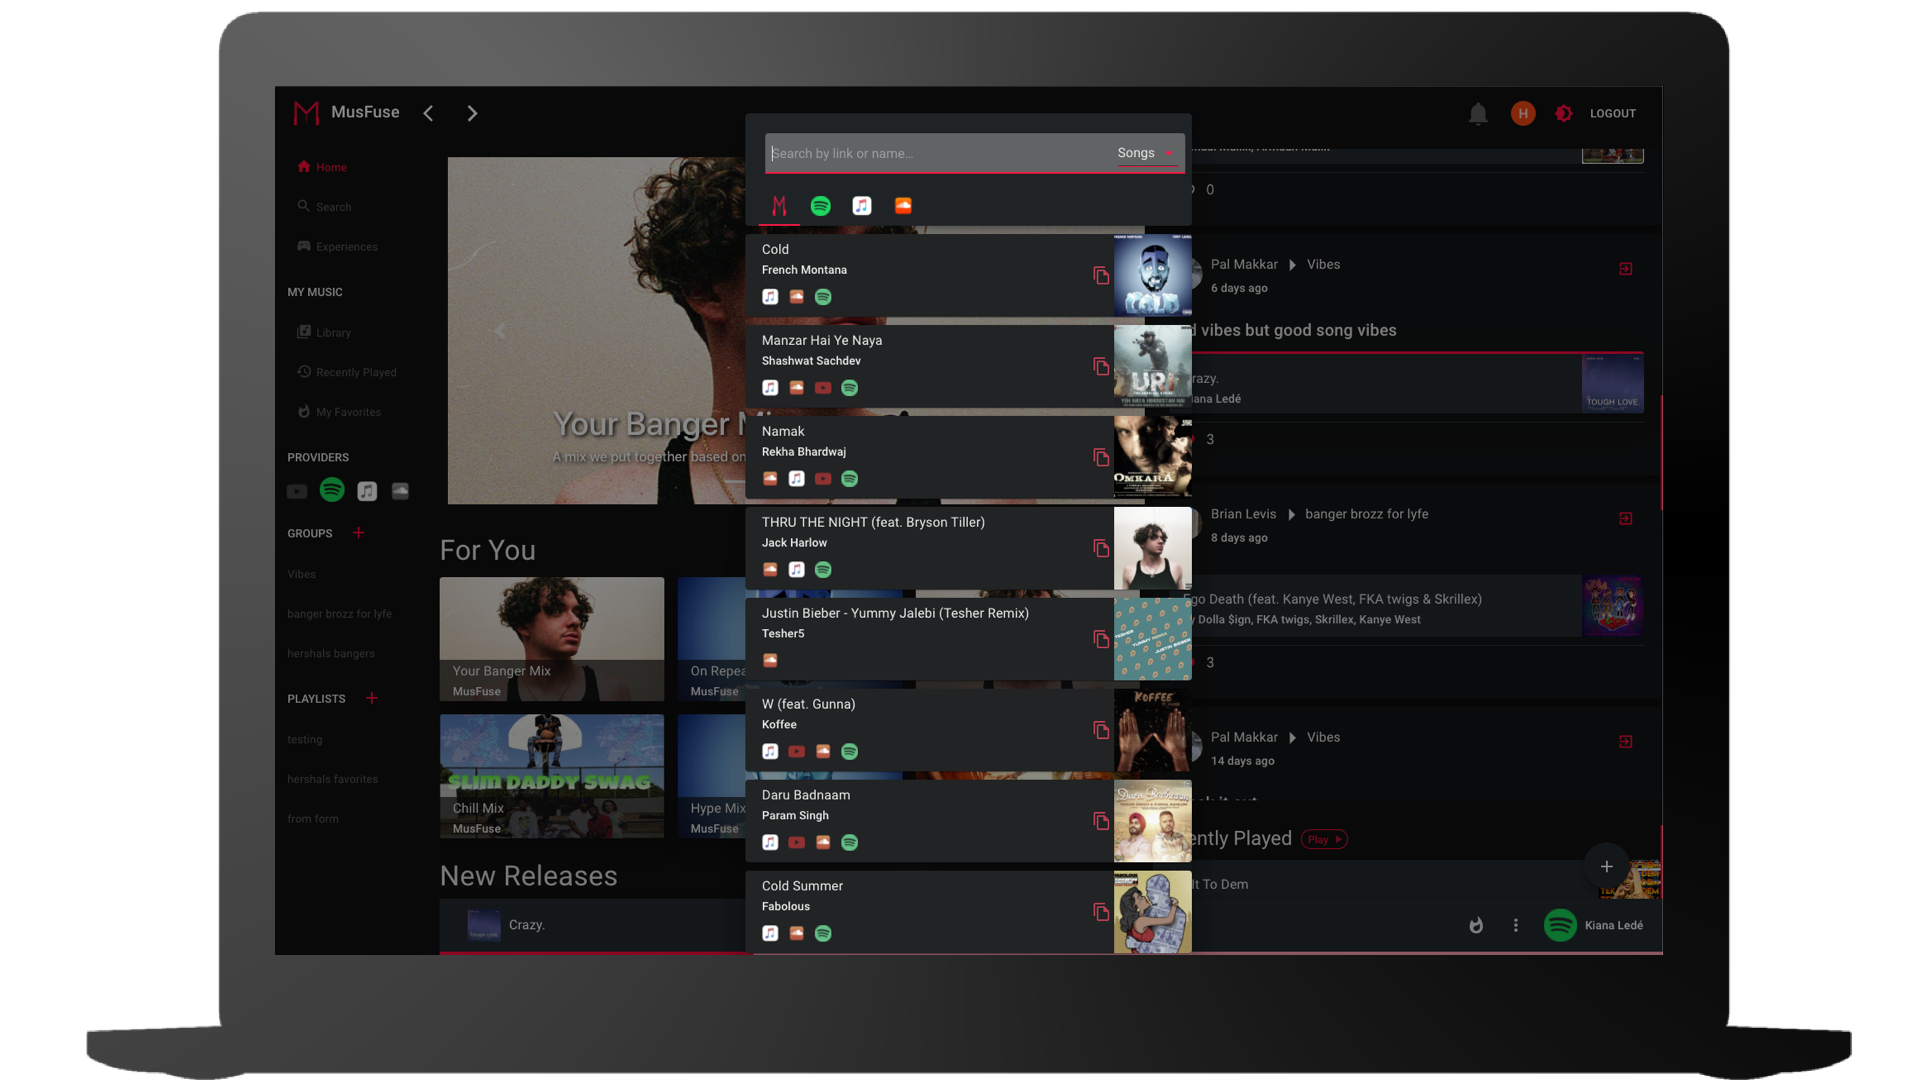Click the search by link input field
The image size is (1920, 1080).
tap(935, 153)
